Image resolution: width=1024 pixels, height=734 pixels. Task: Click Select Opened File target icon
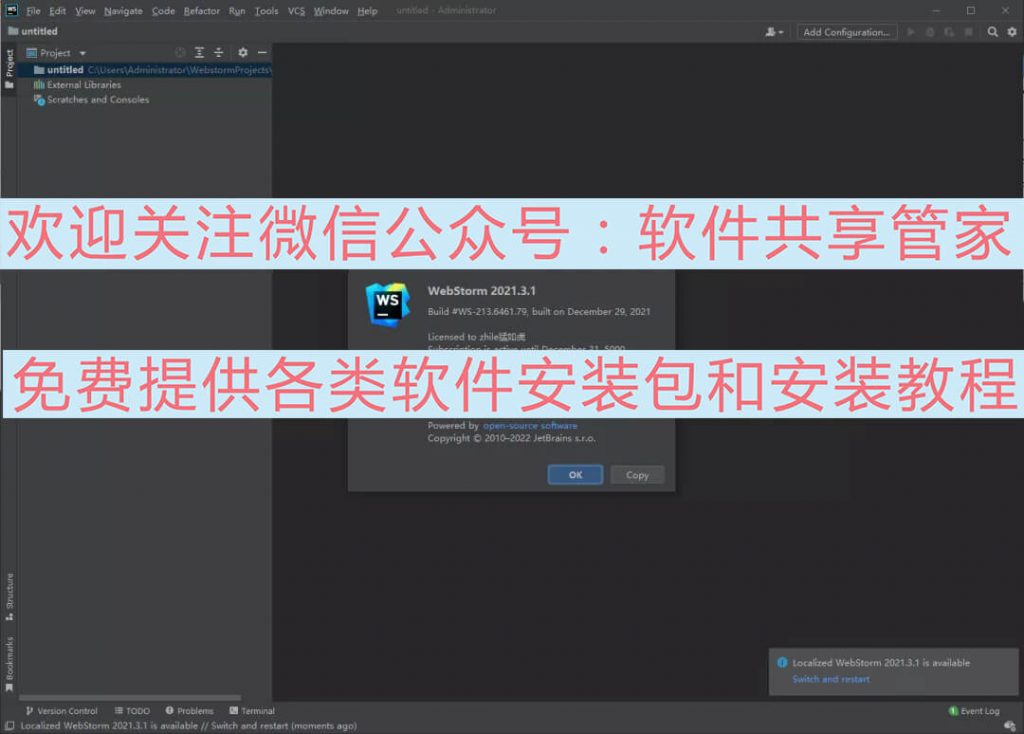[180, 53]
